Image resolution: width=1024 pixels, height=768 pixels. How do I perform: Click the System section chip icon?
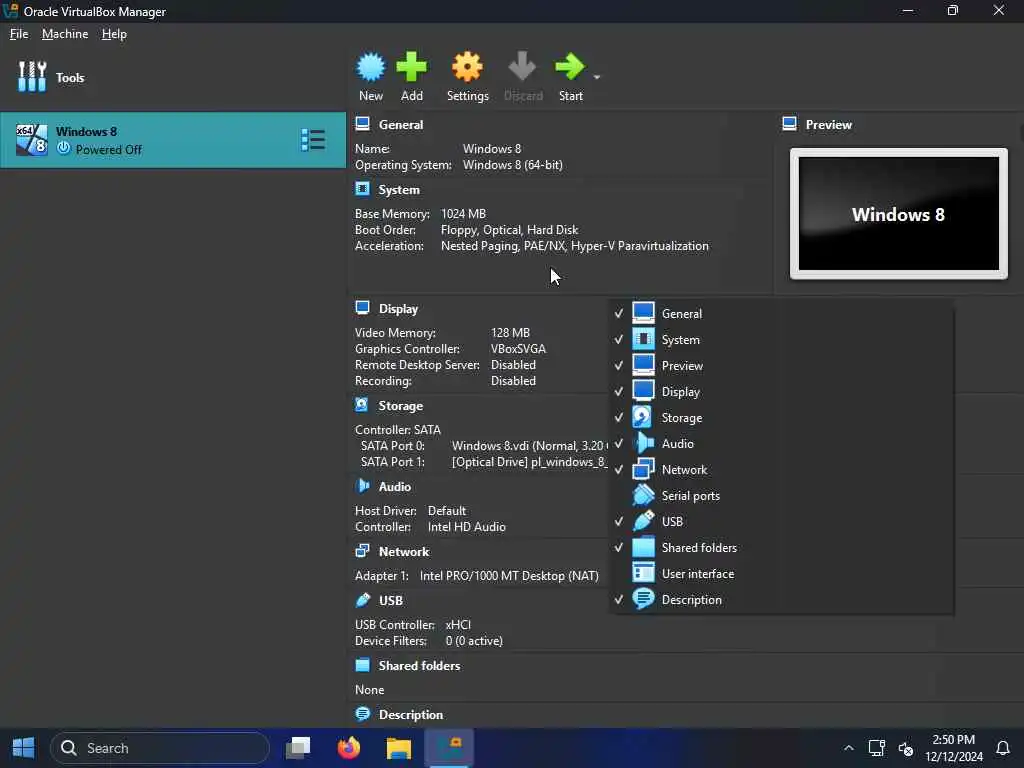point(362,189)
